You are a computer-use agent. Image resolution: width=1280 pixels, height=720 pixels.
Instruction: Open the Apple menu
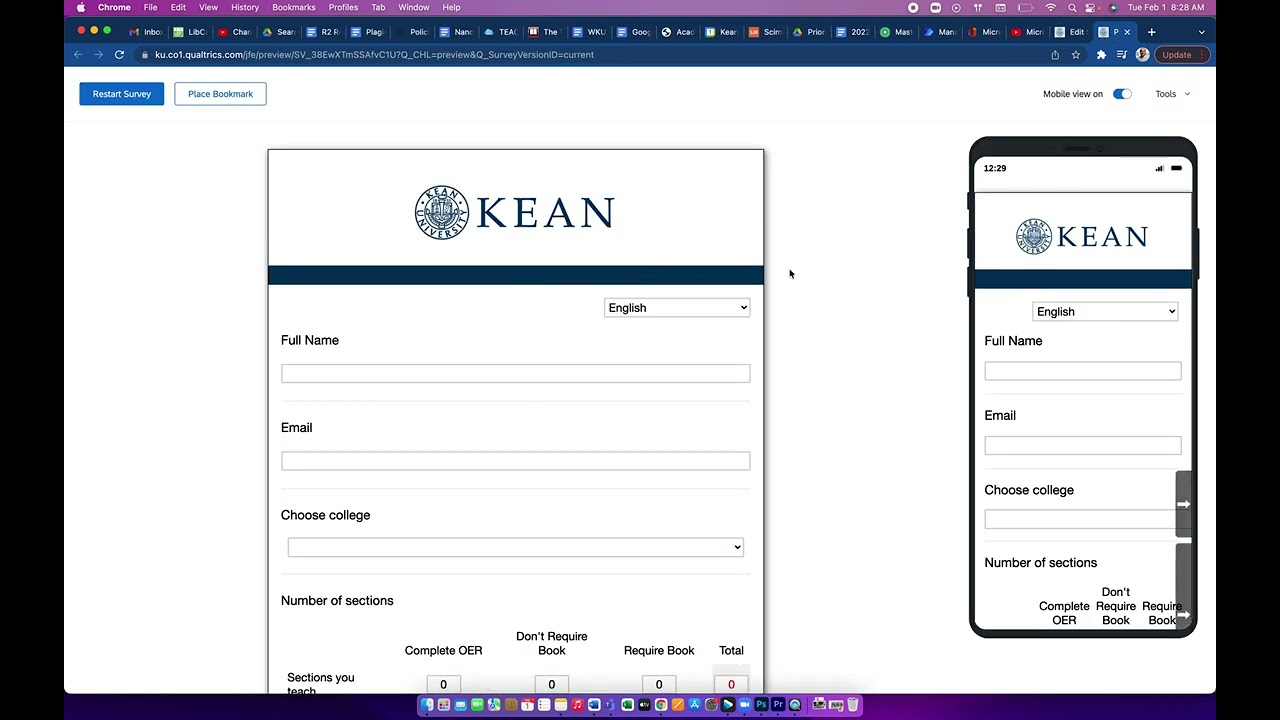click(x=80, y=7)
